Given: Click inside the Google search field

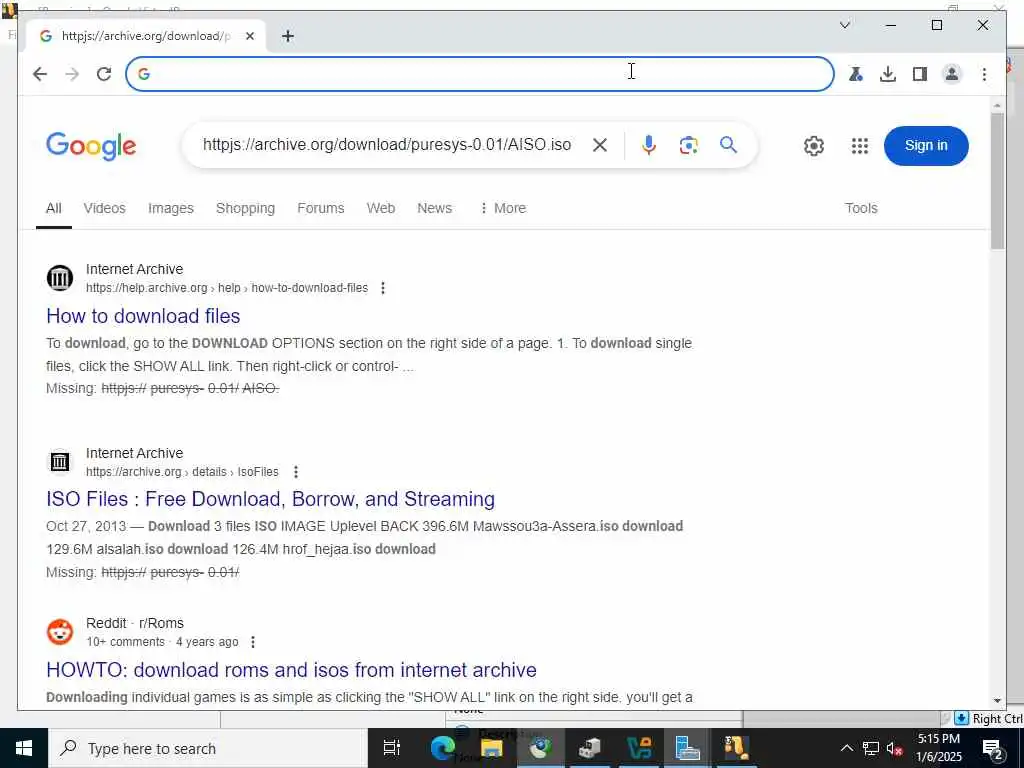Looking at the screenshot, I should pyautogui.click(x=387, y=145).
